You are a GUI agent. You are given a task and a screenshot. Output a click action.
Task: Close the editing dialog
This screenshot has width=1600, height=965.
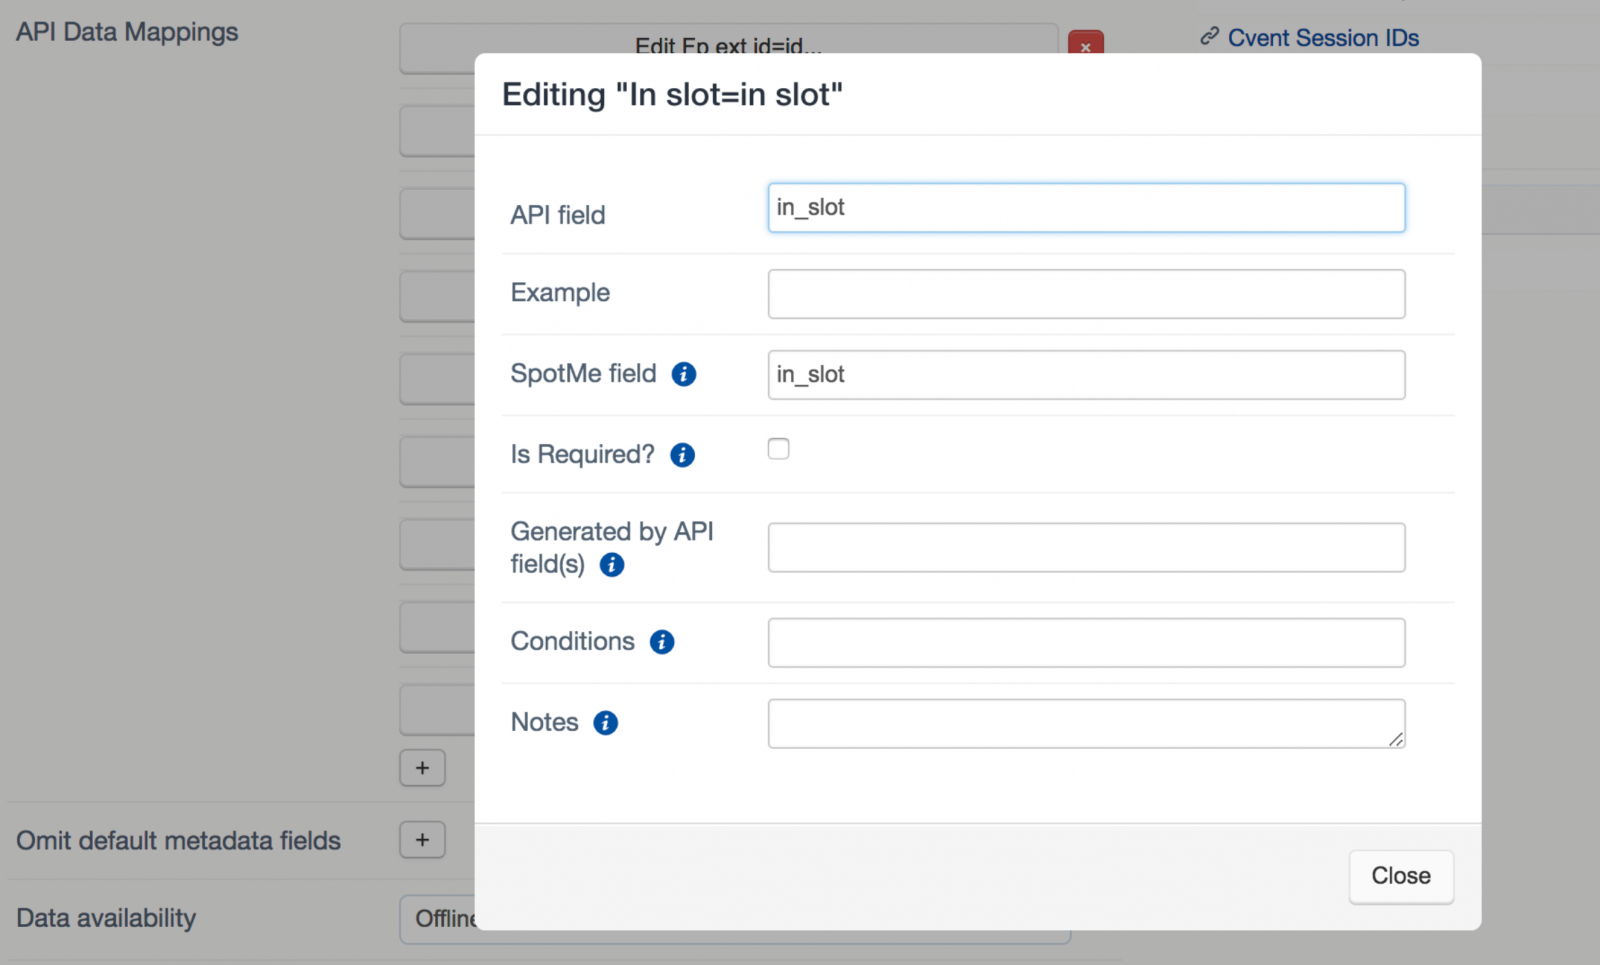[x=1401, y=877]
